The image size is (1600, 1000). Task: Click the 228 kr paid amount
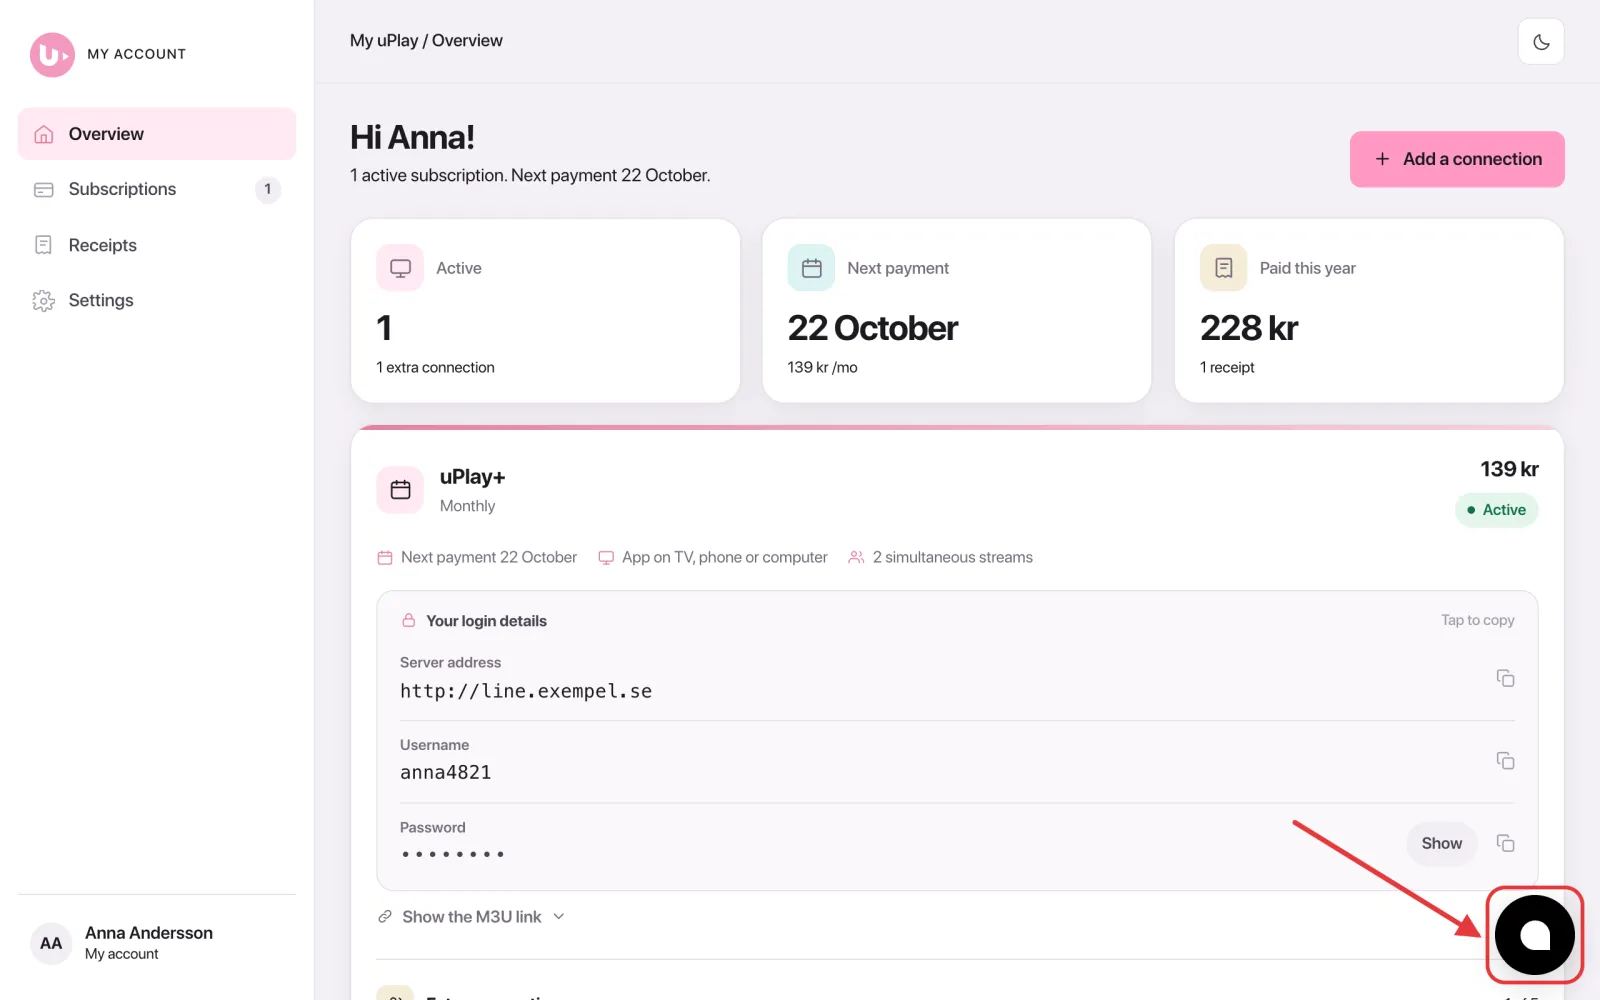click(x=1249, y=328)
